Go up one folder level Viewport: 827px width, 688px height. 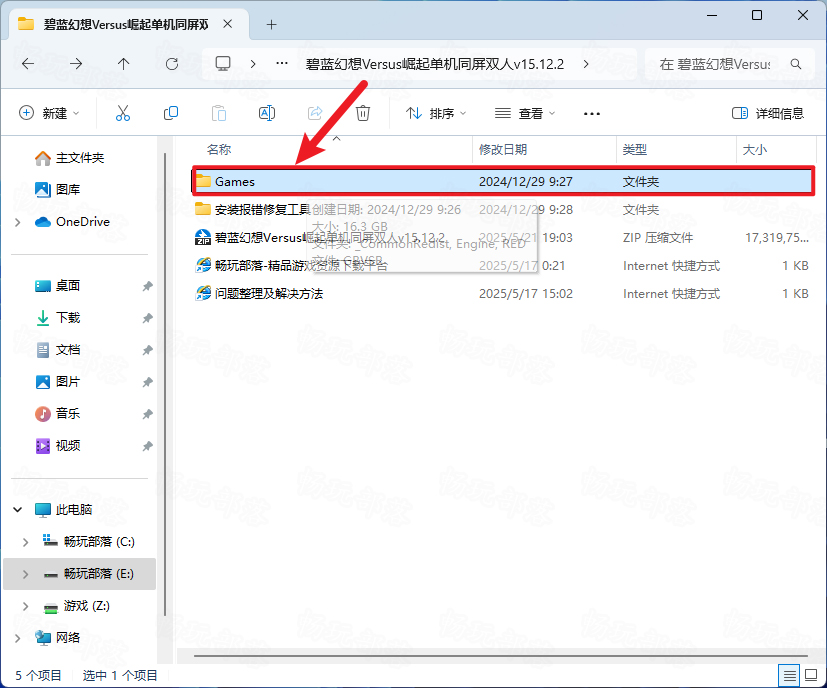(123, 64)
